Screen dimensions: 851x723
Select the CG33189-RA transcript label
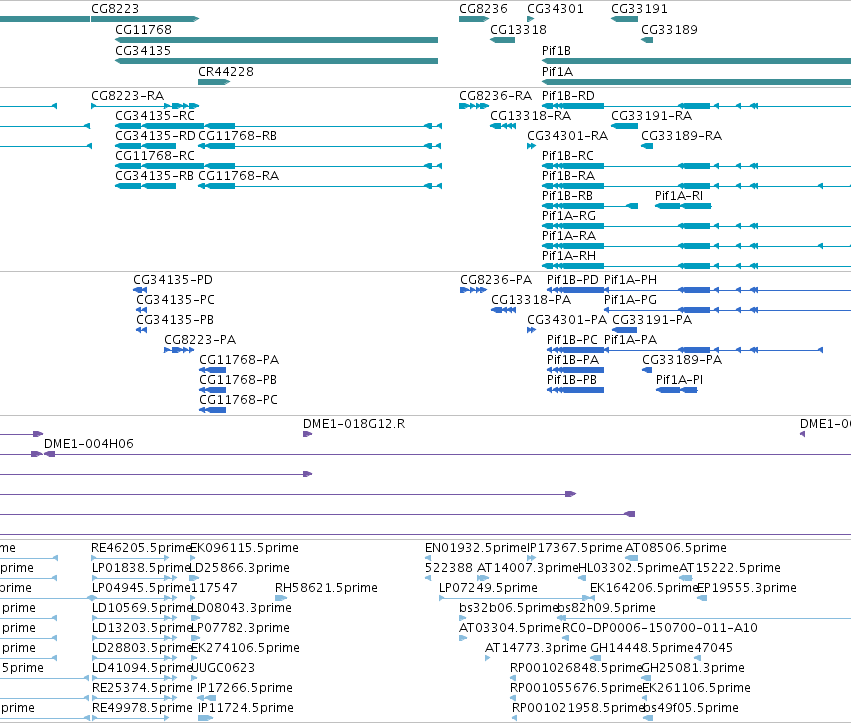(x=682, y=136)
